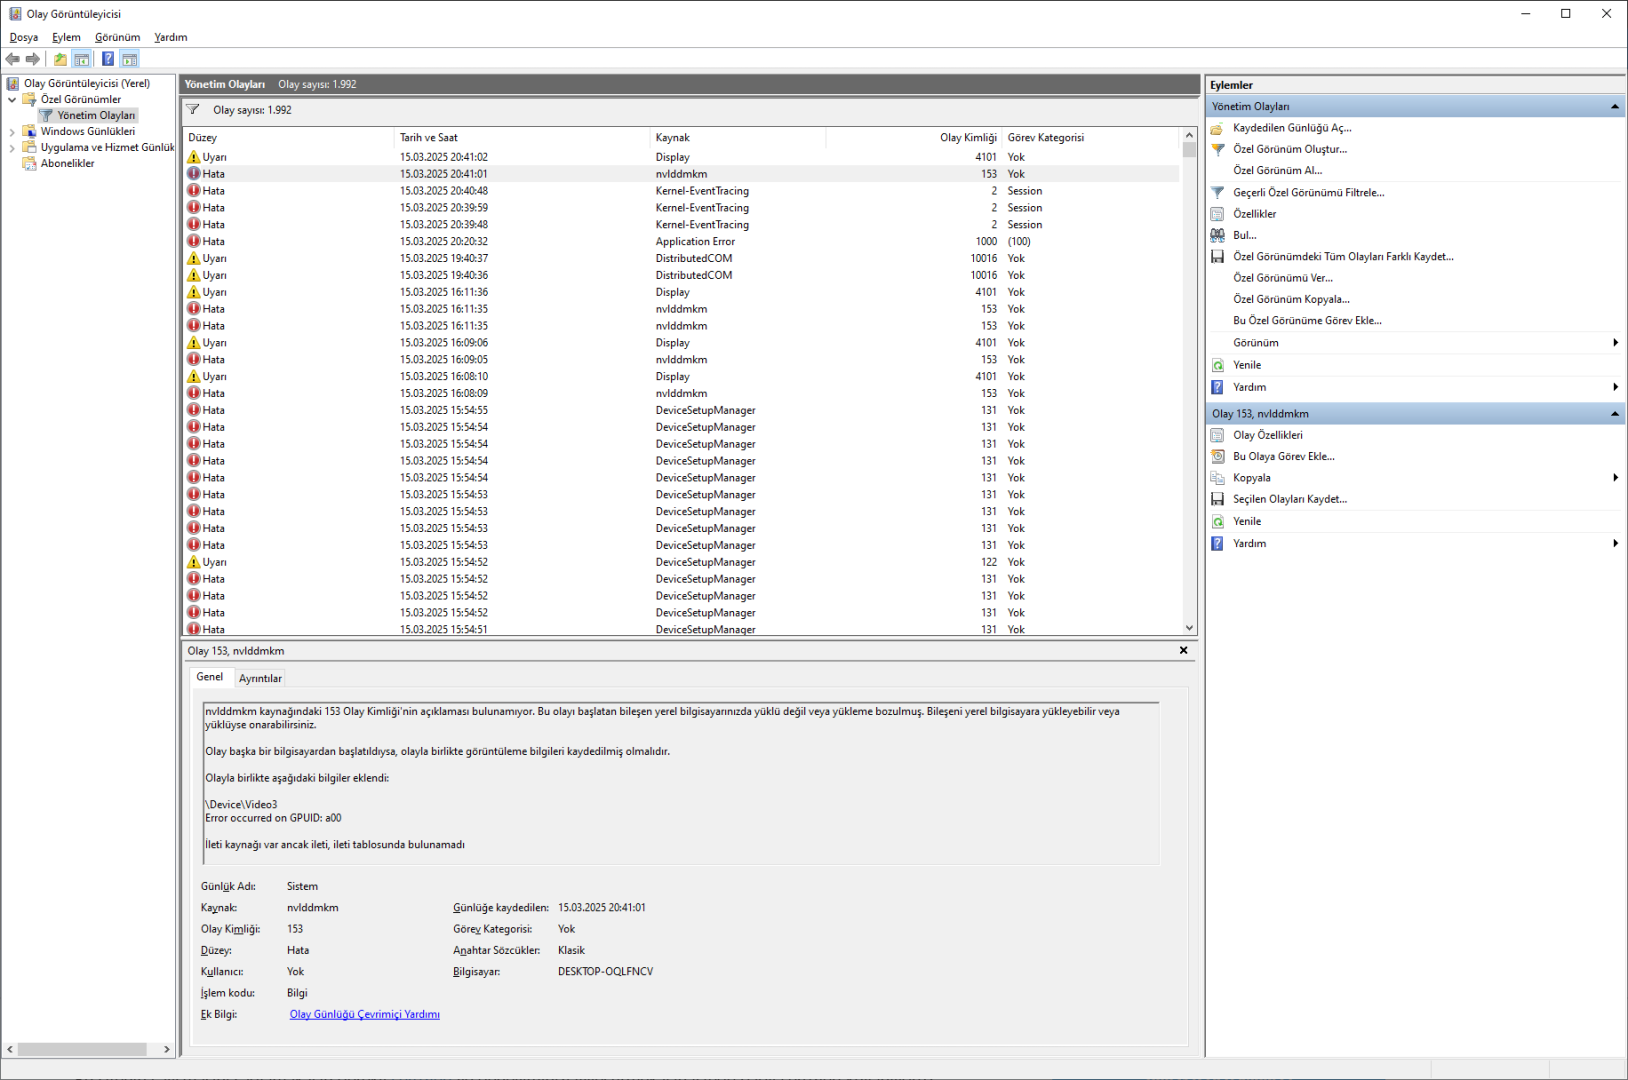Click the Yenile icon under Olay 153, nvlddmkm

click(x=1217, y=521)
